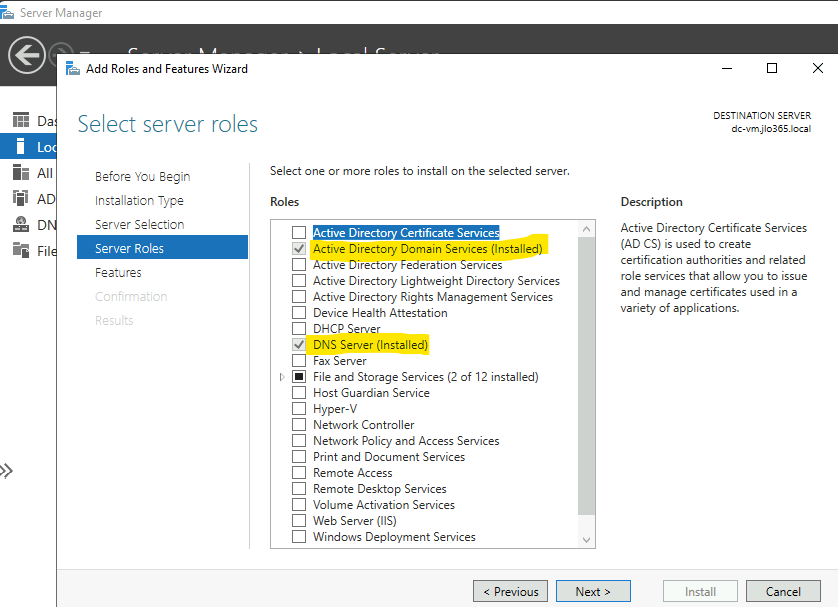Check Active Directory Certificate Services checkbox
The image size is (838, 607).
(299, 232)
